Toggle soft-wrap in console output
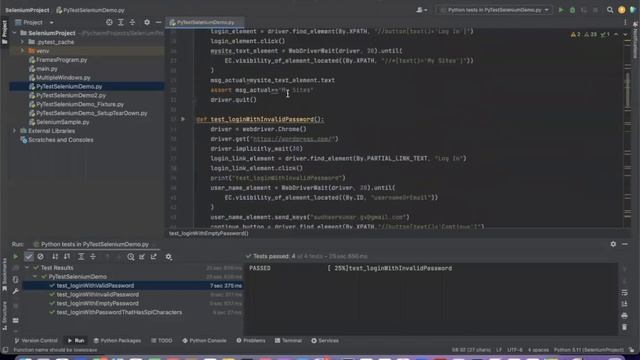Viewport: 640px width, 360px height. (624, 293)
